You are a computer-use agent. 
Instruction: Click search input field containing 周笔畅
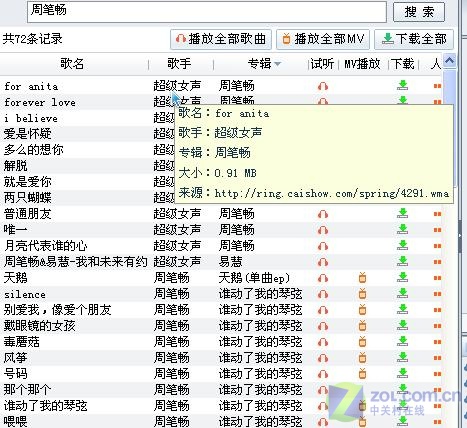[x=207, y=11]
